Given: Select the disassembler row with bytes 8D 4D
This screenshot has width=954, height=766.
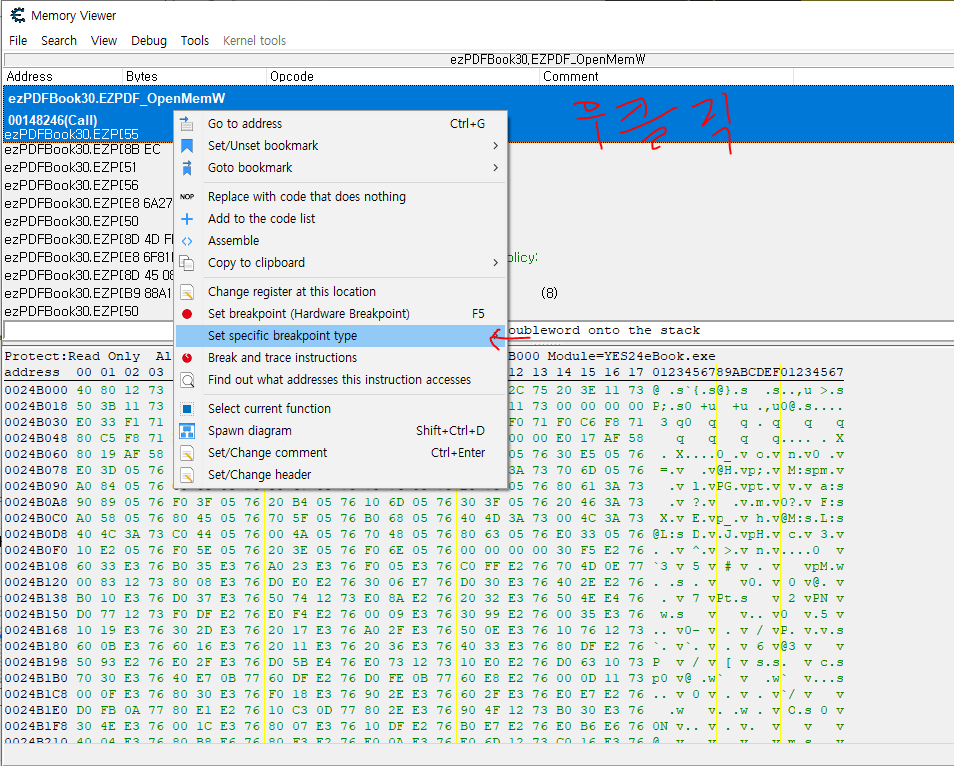Looking at the screenshot, I should [89, 239].
